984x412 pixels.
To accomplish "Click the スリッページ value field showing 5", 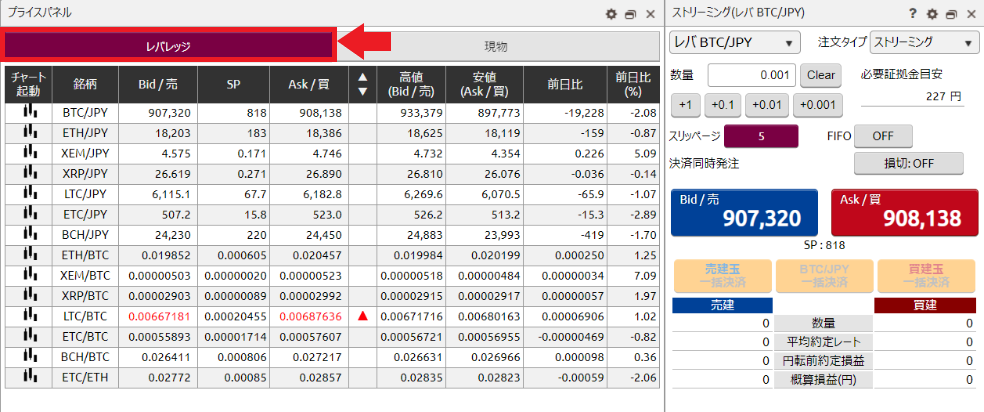I will [x=761, y=136].
